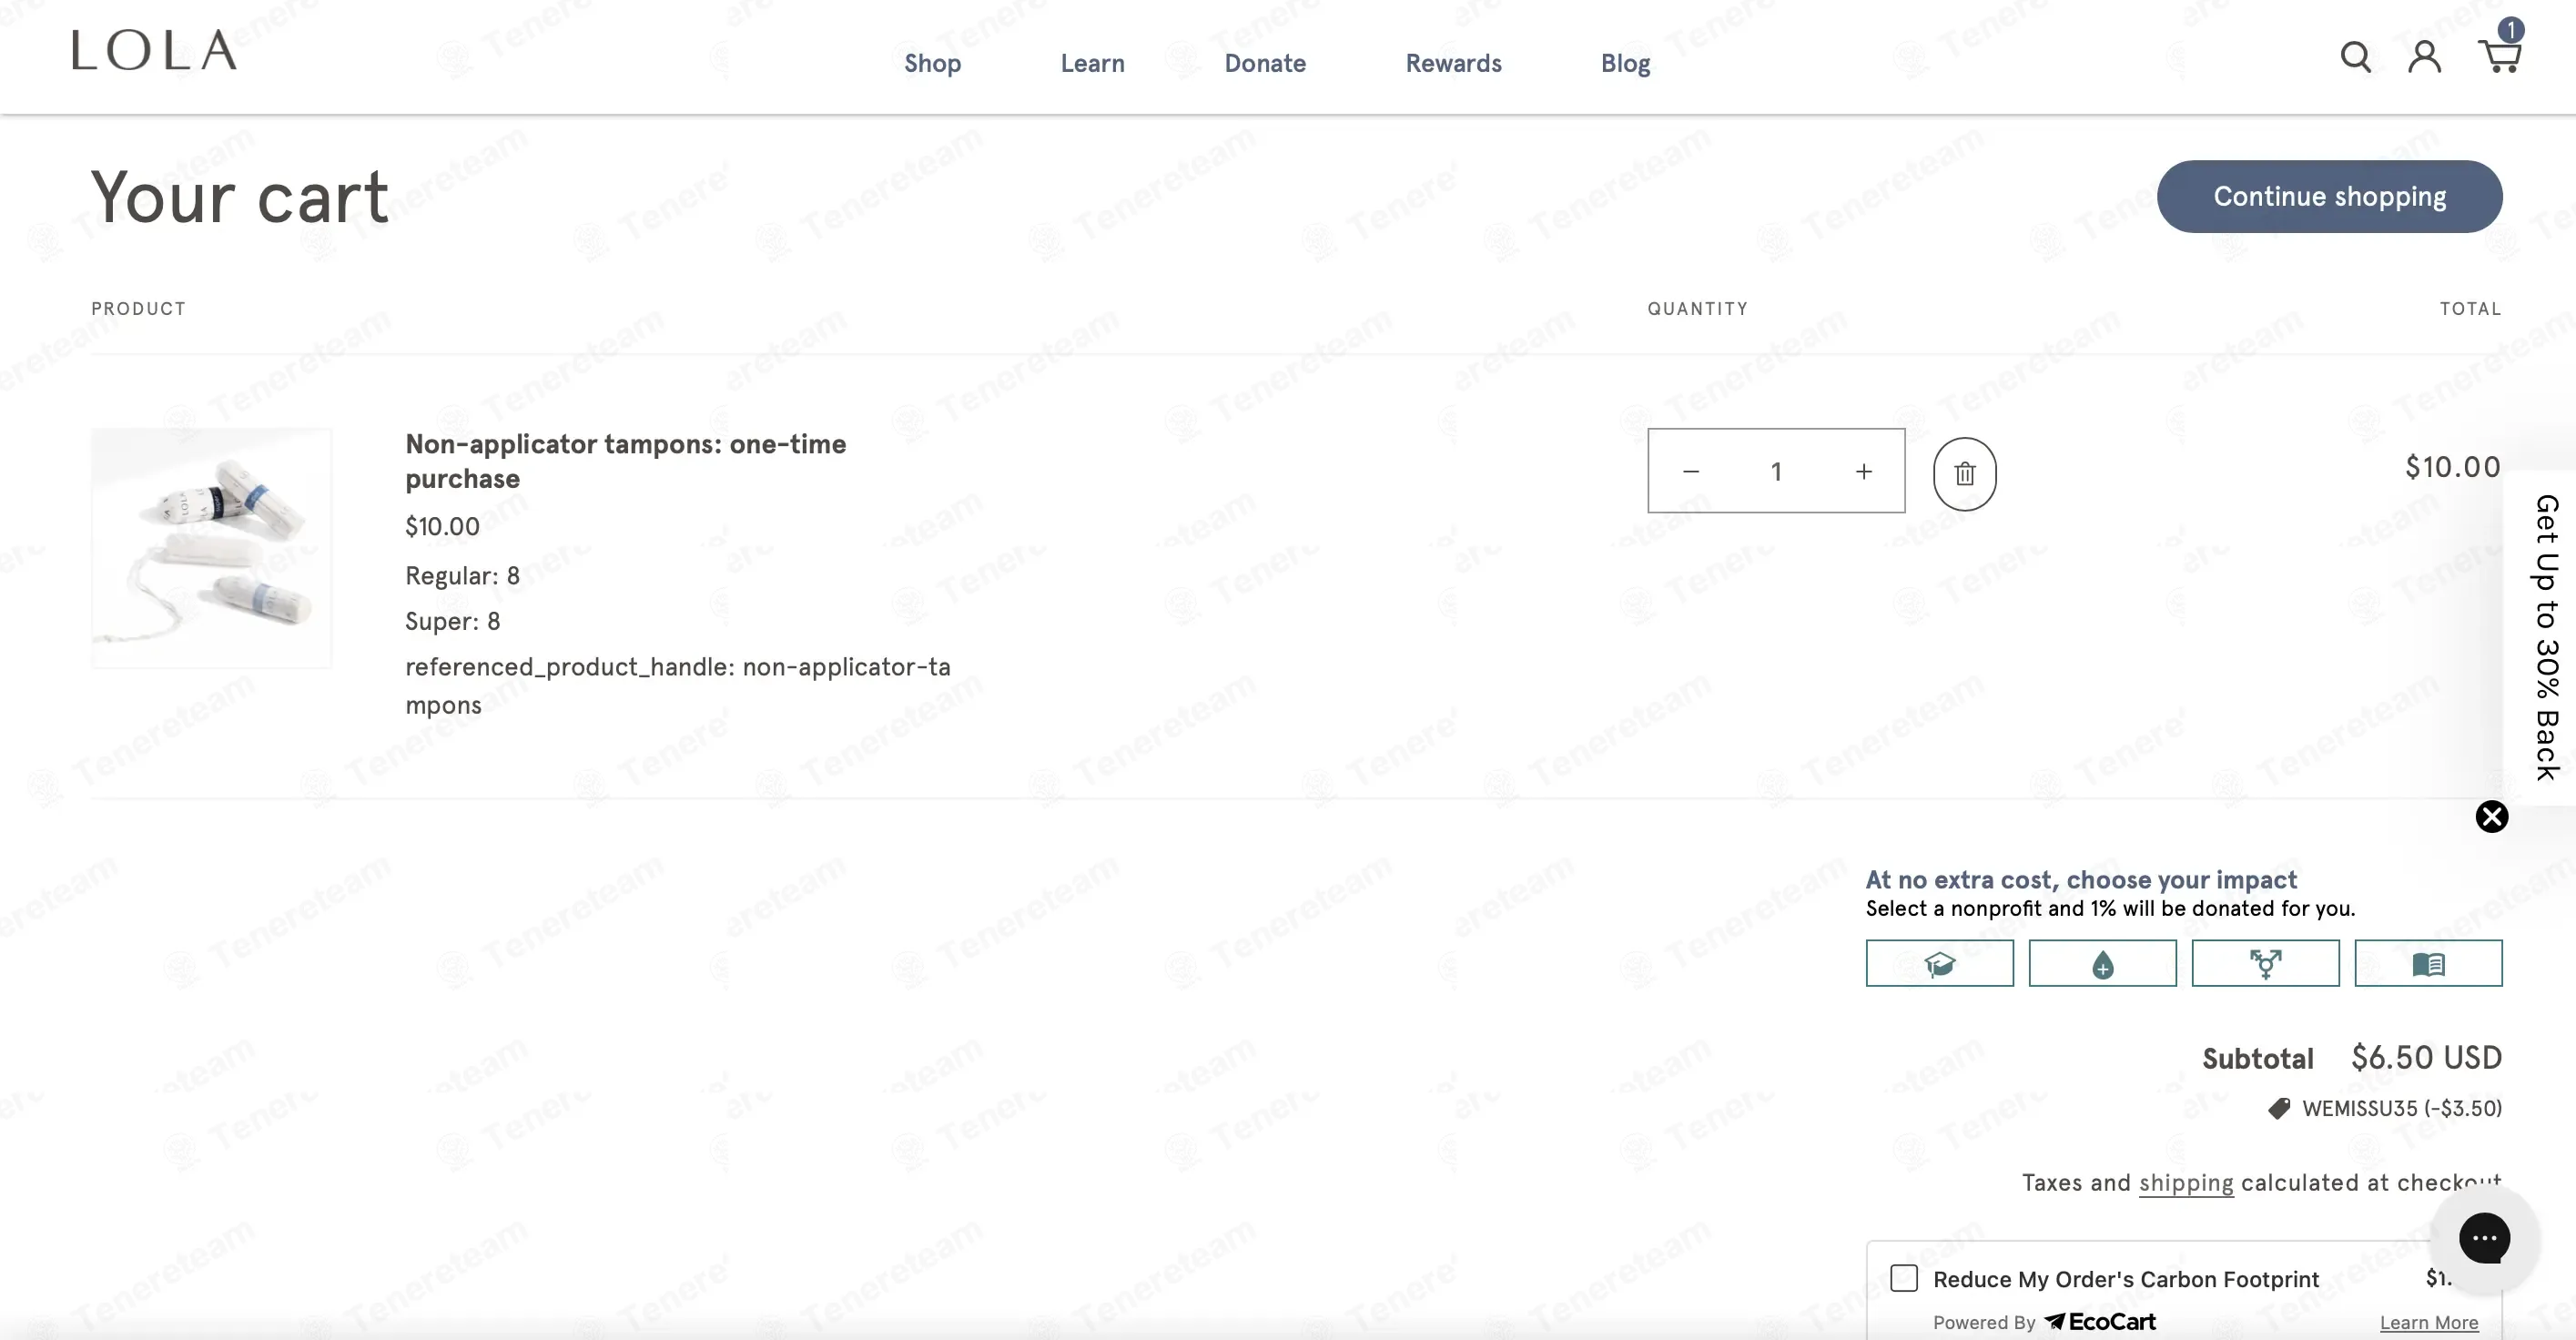Click the EcoCart Learn More link
The height and width of the screenshot is (1340, 2576).
(x=2428, y=1322)
